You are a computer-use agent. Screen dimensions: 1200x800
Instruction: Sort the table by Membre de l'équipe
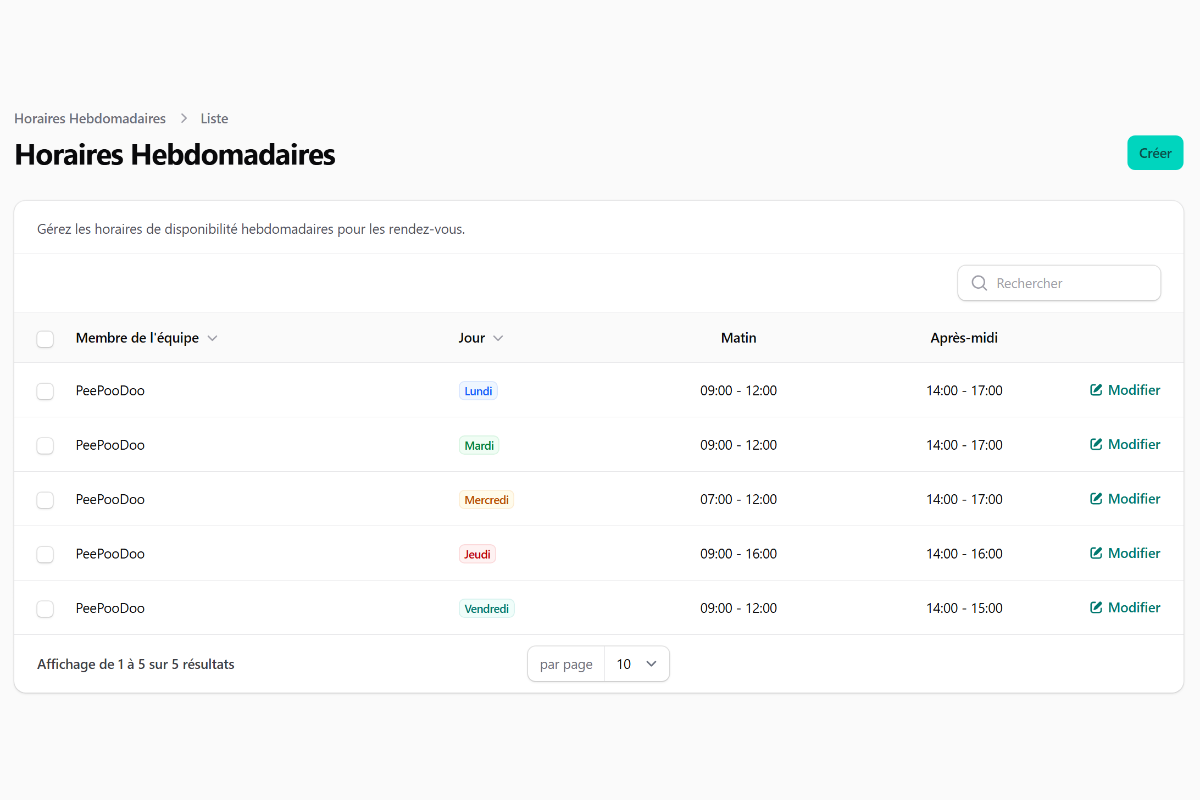click(x=146, y=338)
